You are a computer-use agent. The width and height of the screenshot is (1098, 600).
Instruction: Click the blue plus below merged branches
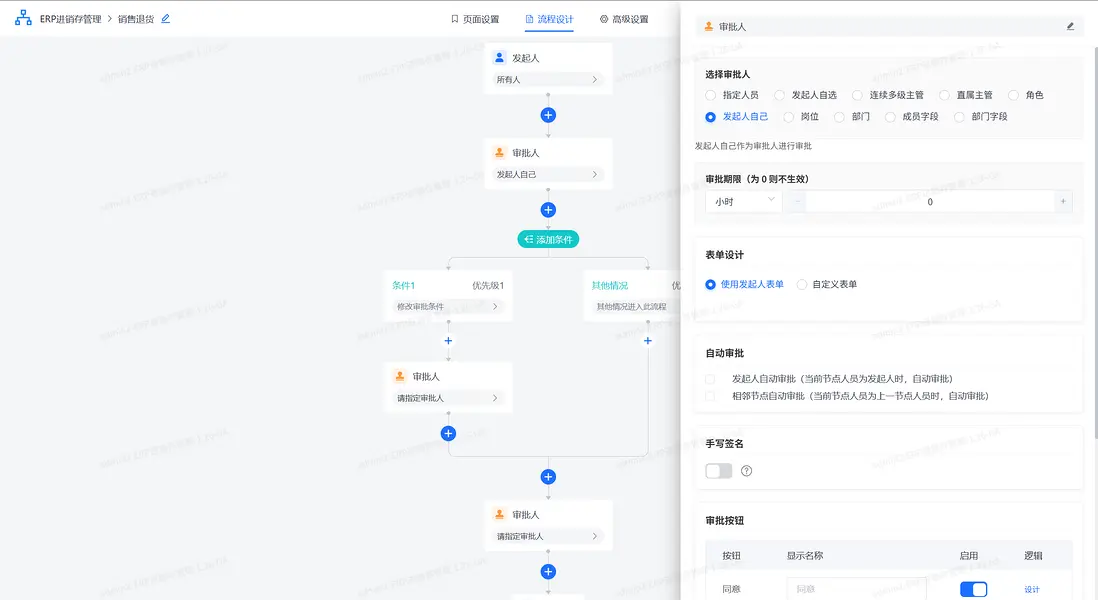click(x=548, y=477)
